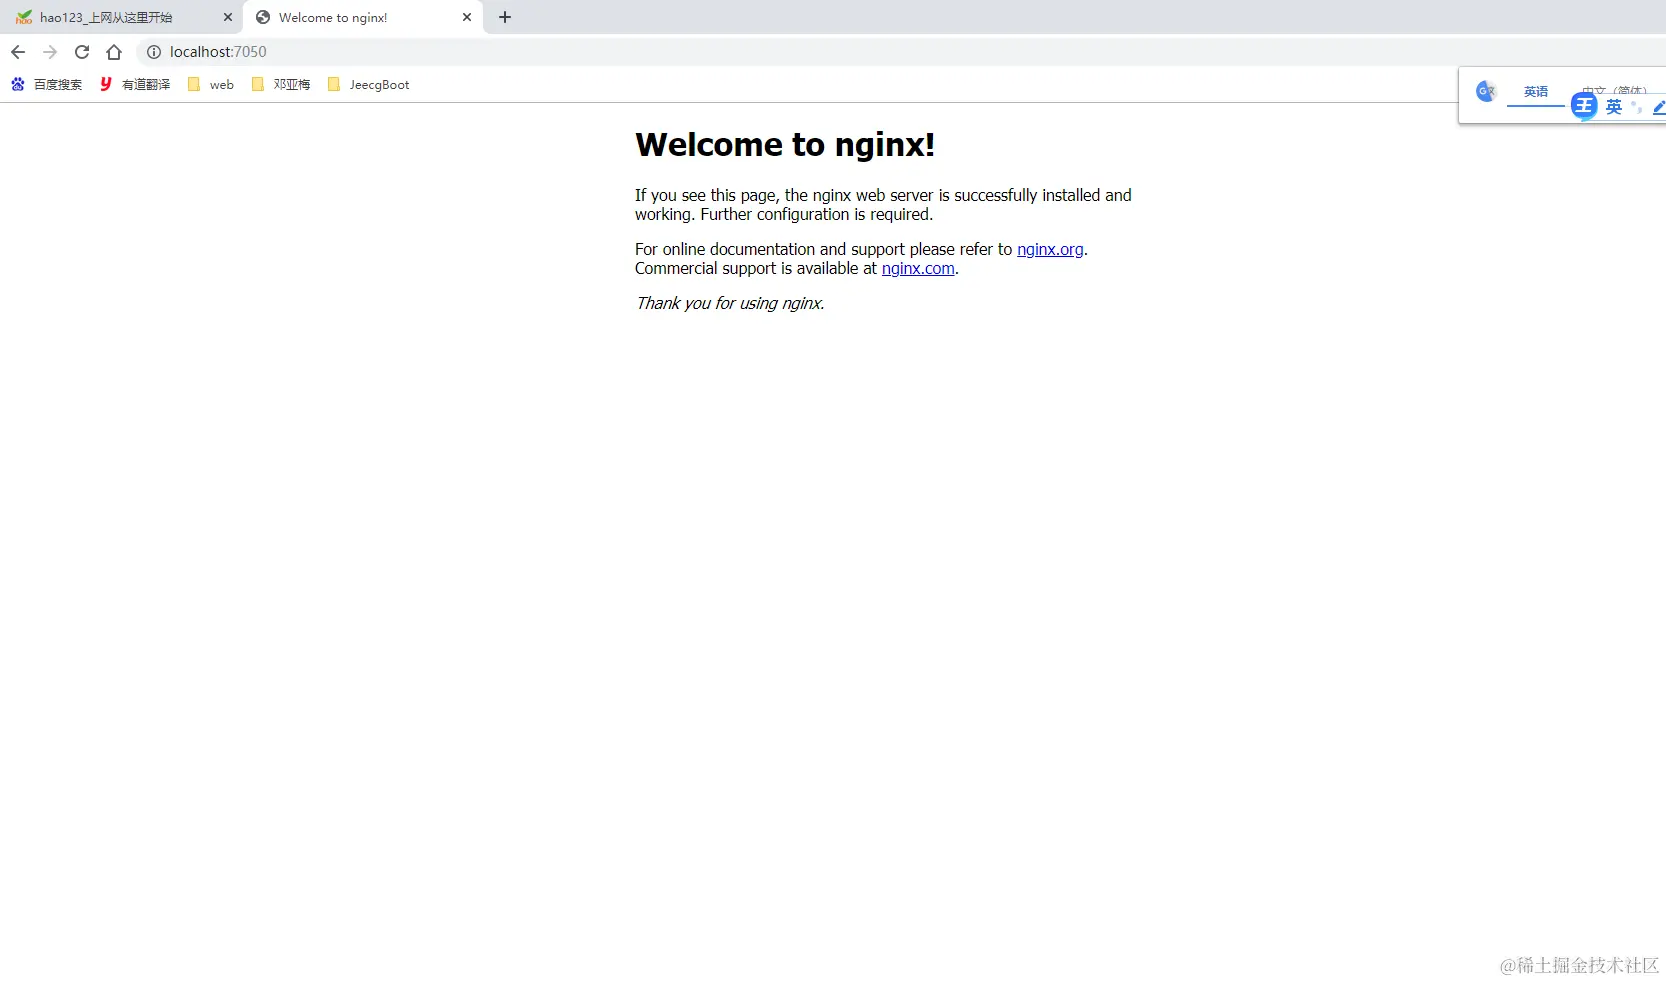Open the JeecgBoot bookmarks folder
The width and height of the screenshot is (1666, 982).
coord(369,85)
